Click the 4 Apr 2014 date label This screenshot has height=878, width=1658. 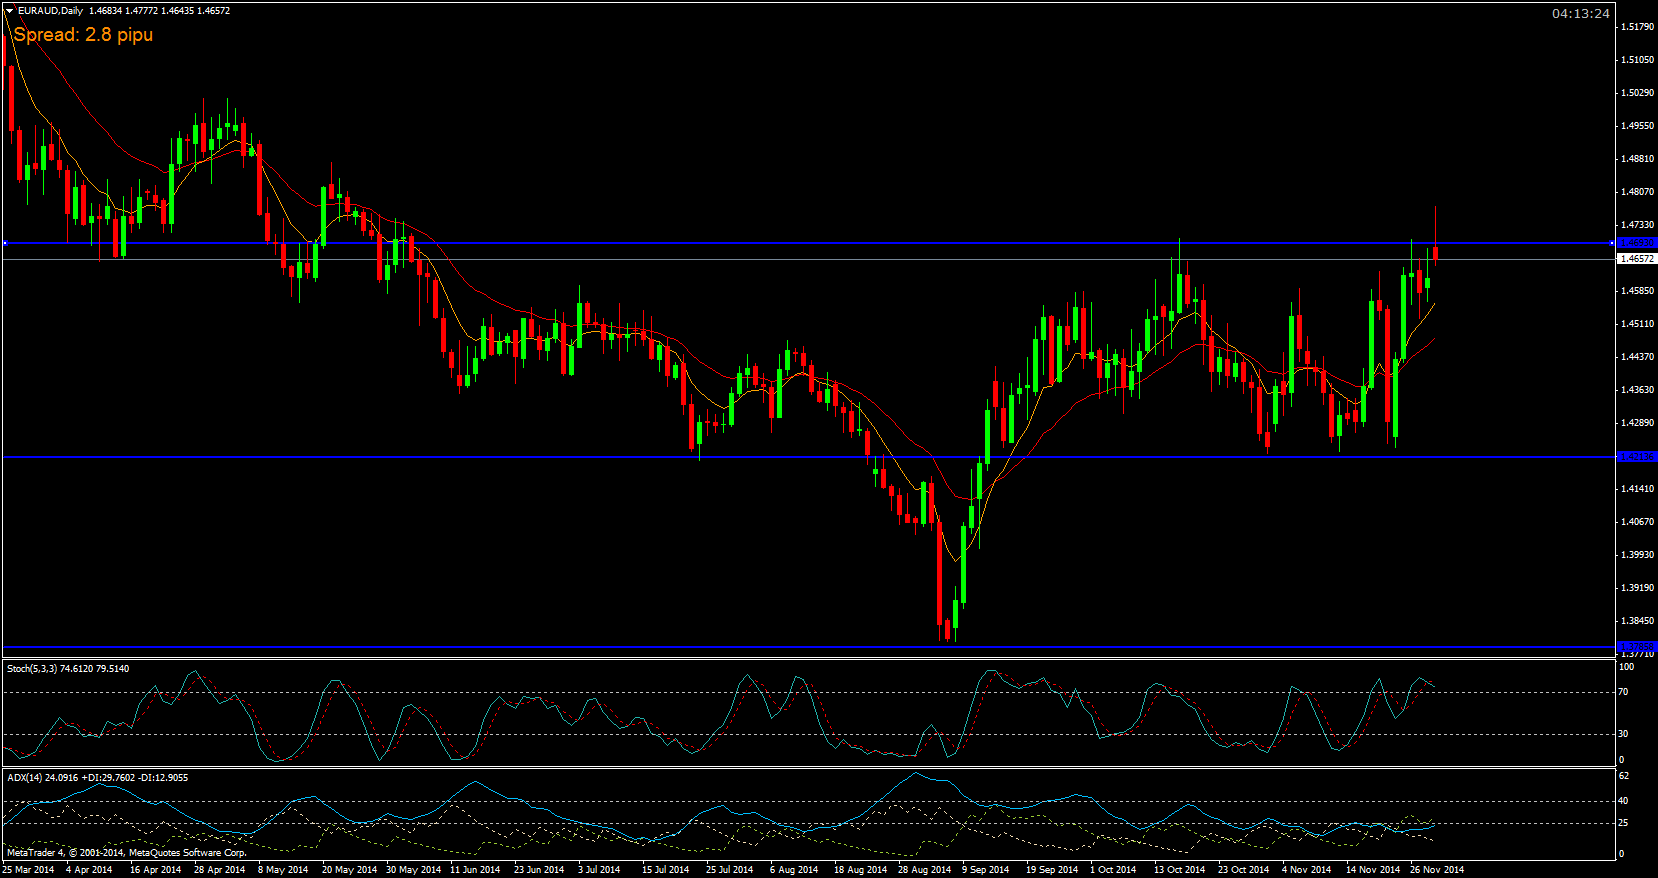coord(89,870)
